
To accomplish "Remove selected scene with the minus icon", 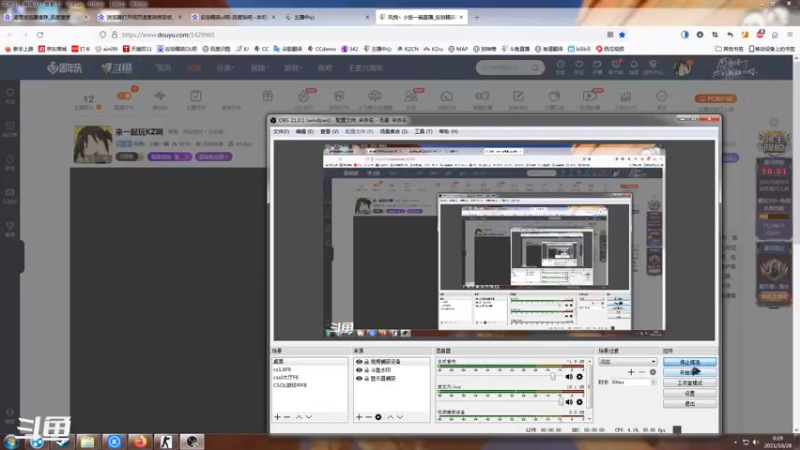I will 287,417.
